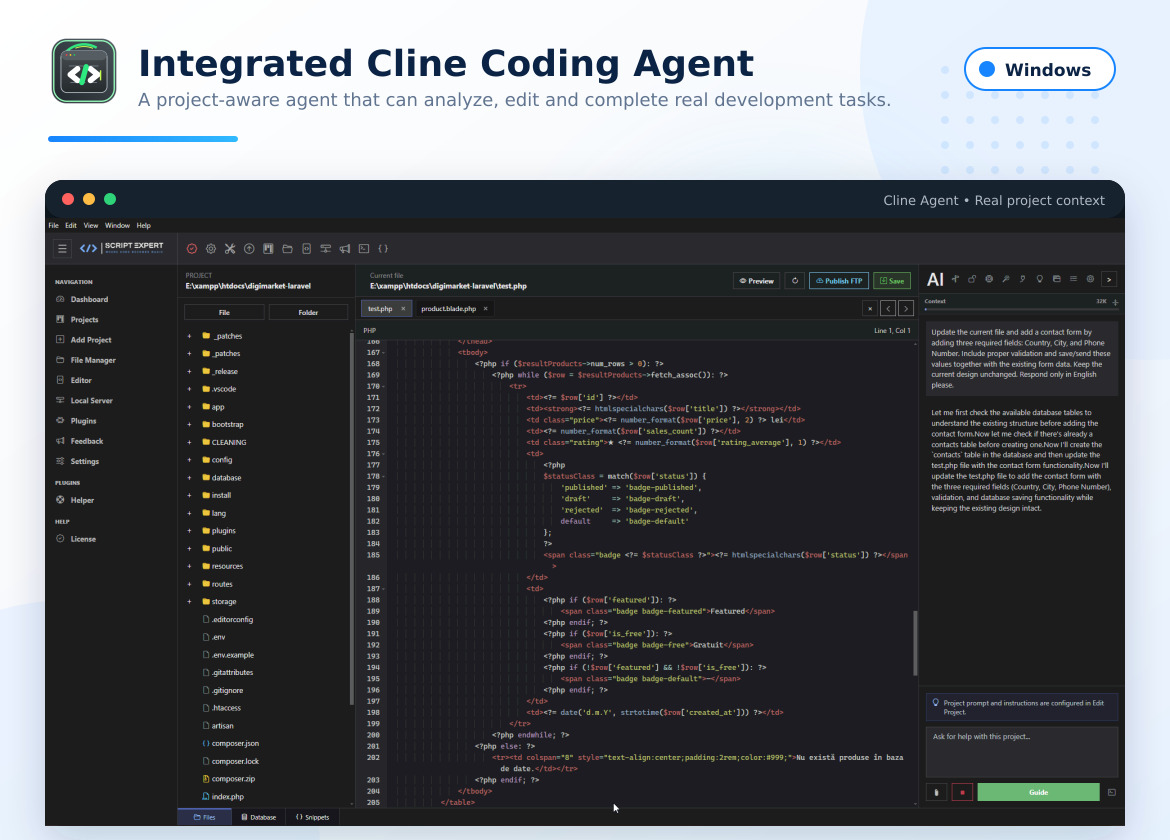Expand the bootstrap folder

[190, 424]
